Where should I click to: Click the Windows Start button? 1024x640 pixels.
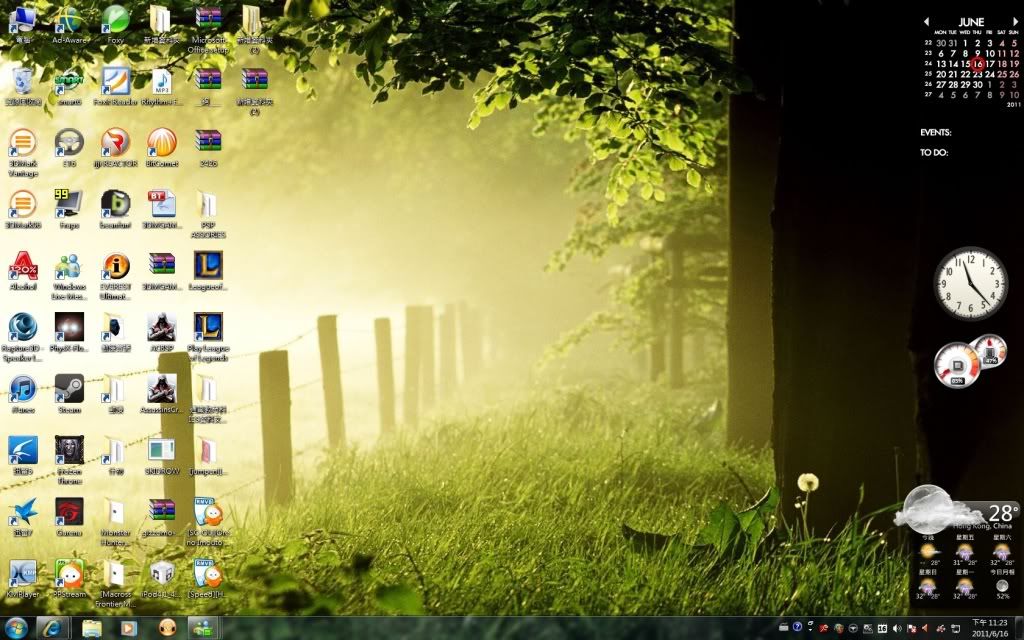(x=17, y=628)
